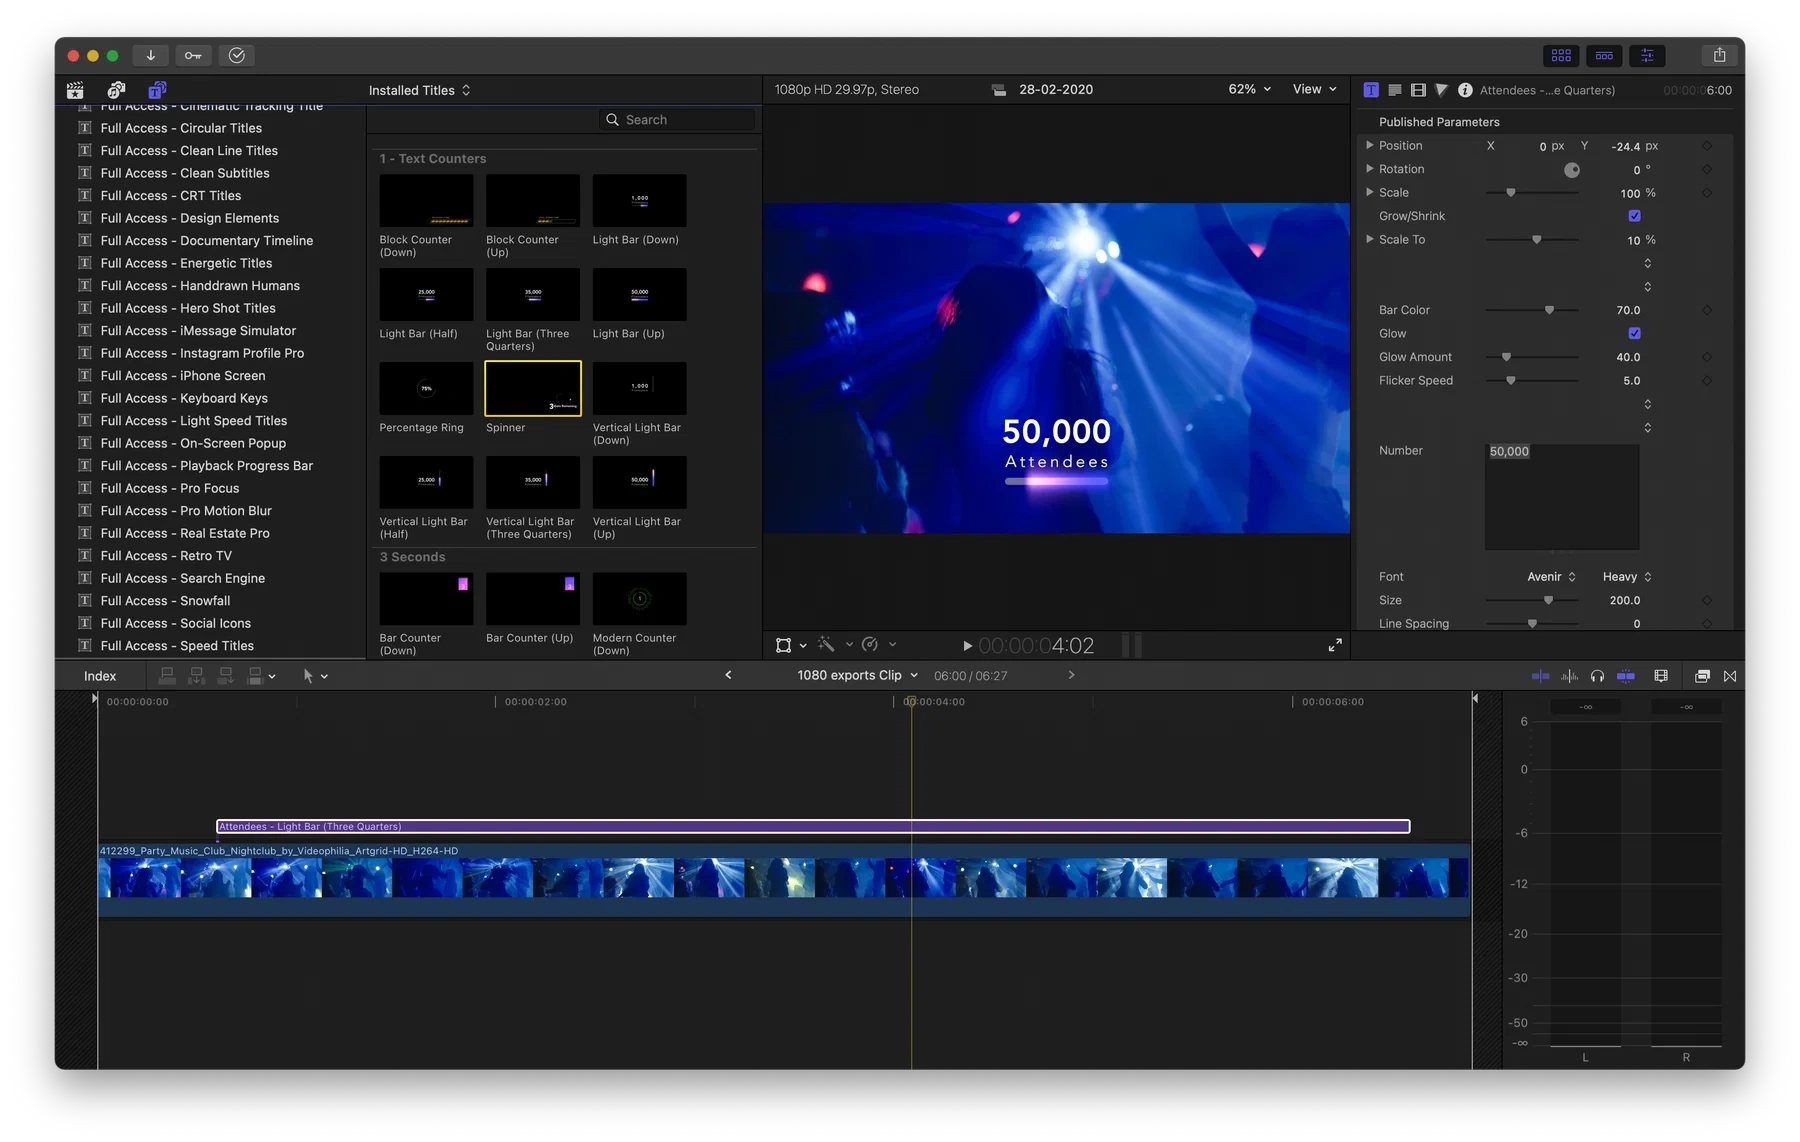Screen dimensions: 1800x1142
Task: Click the Index button
Action: (100, 676)
